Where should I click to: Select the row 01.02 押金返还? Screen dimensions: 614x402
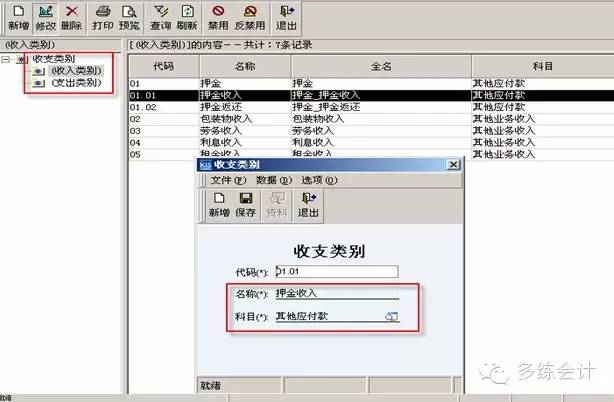click(x=371, y=107)
